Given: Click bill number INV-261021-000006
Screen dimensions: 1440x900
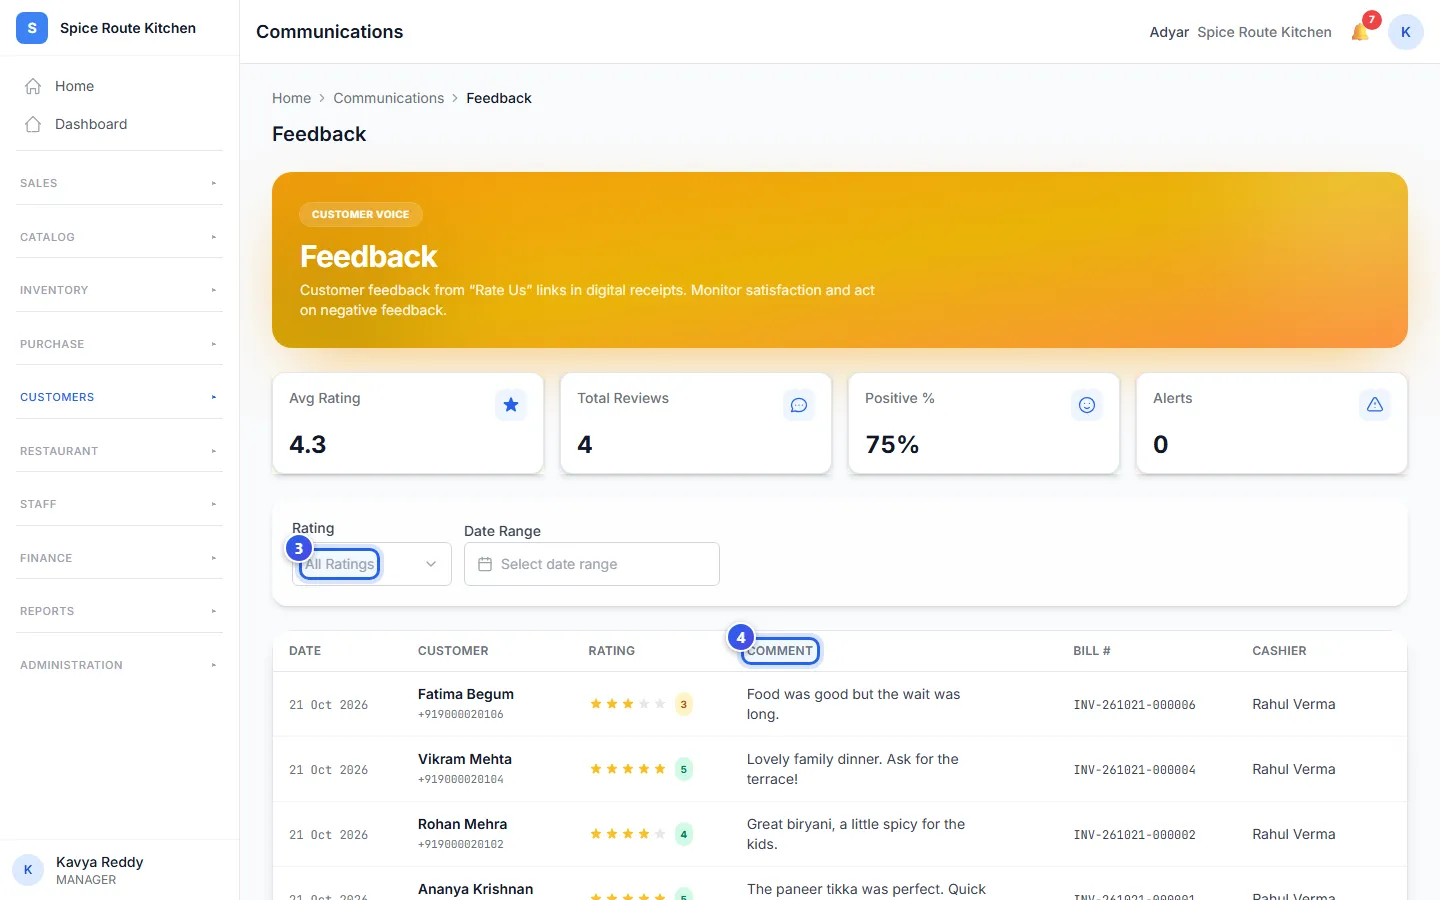Looking at the screenshot, I should click(x=1134, y=705).
